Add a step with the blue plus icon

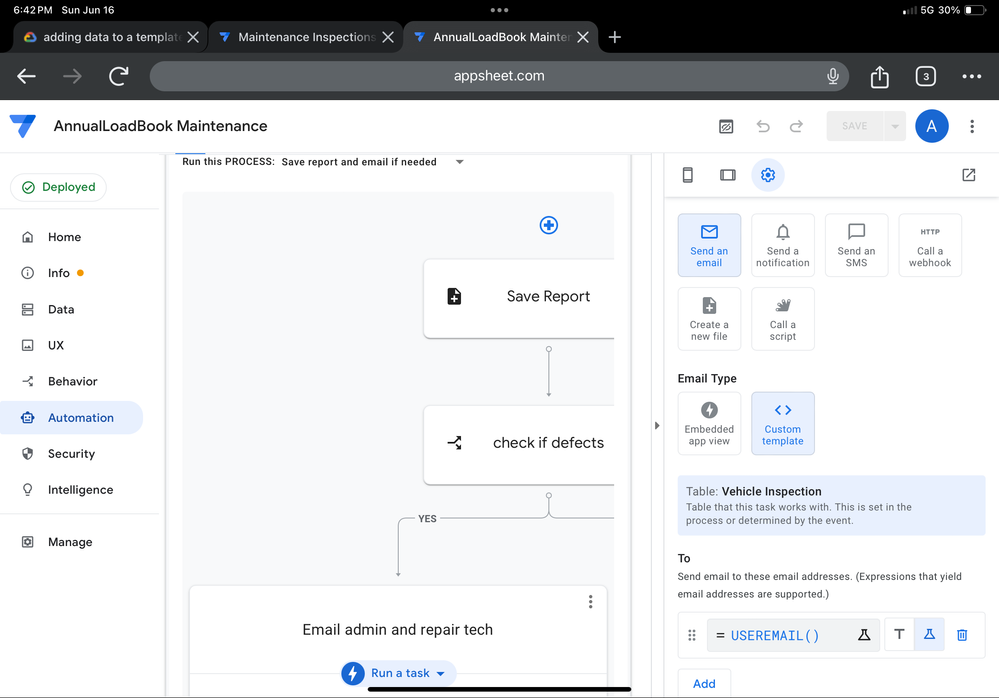(549, 225)
